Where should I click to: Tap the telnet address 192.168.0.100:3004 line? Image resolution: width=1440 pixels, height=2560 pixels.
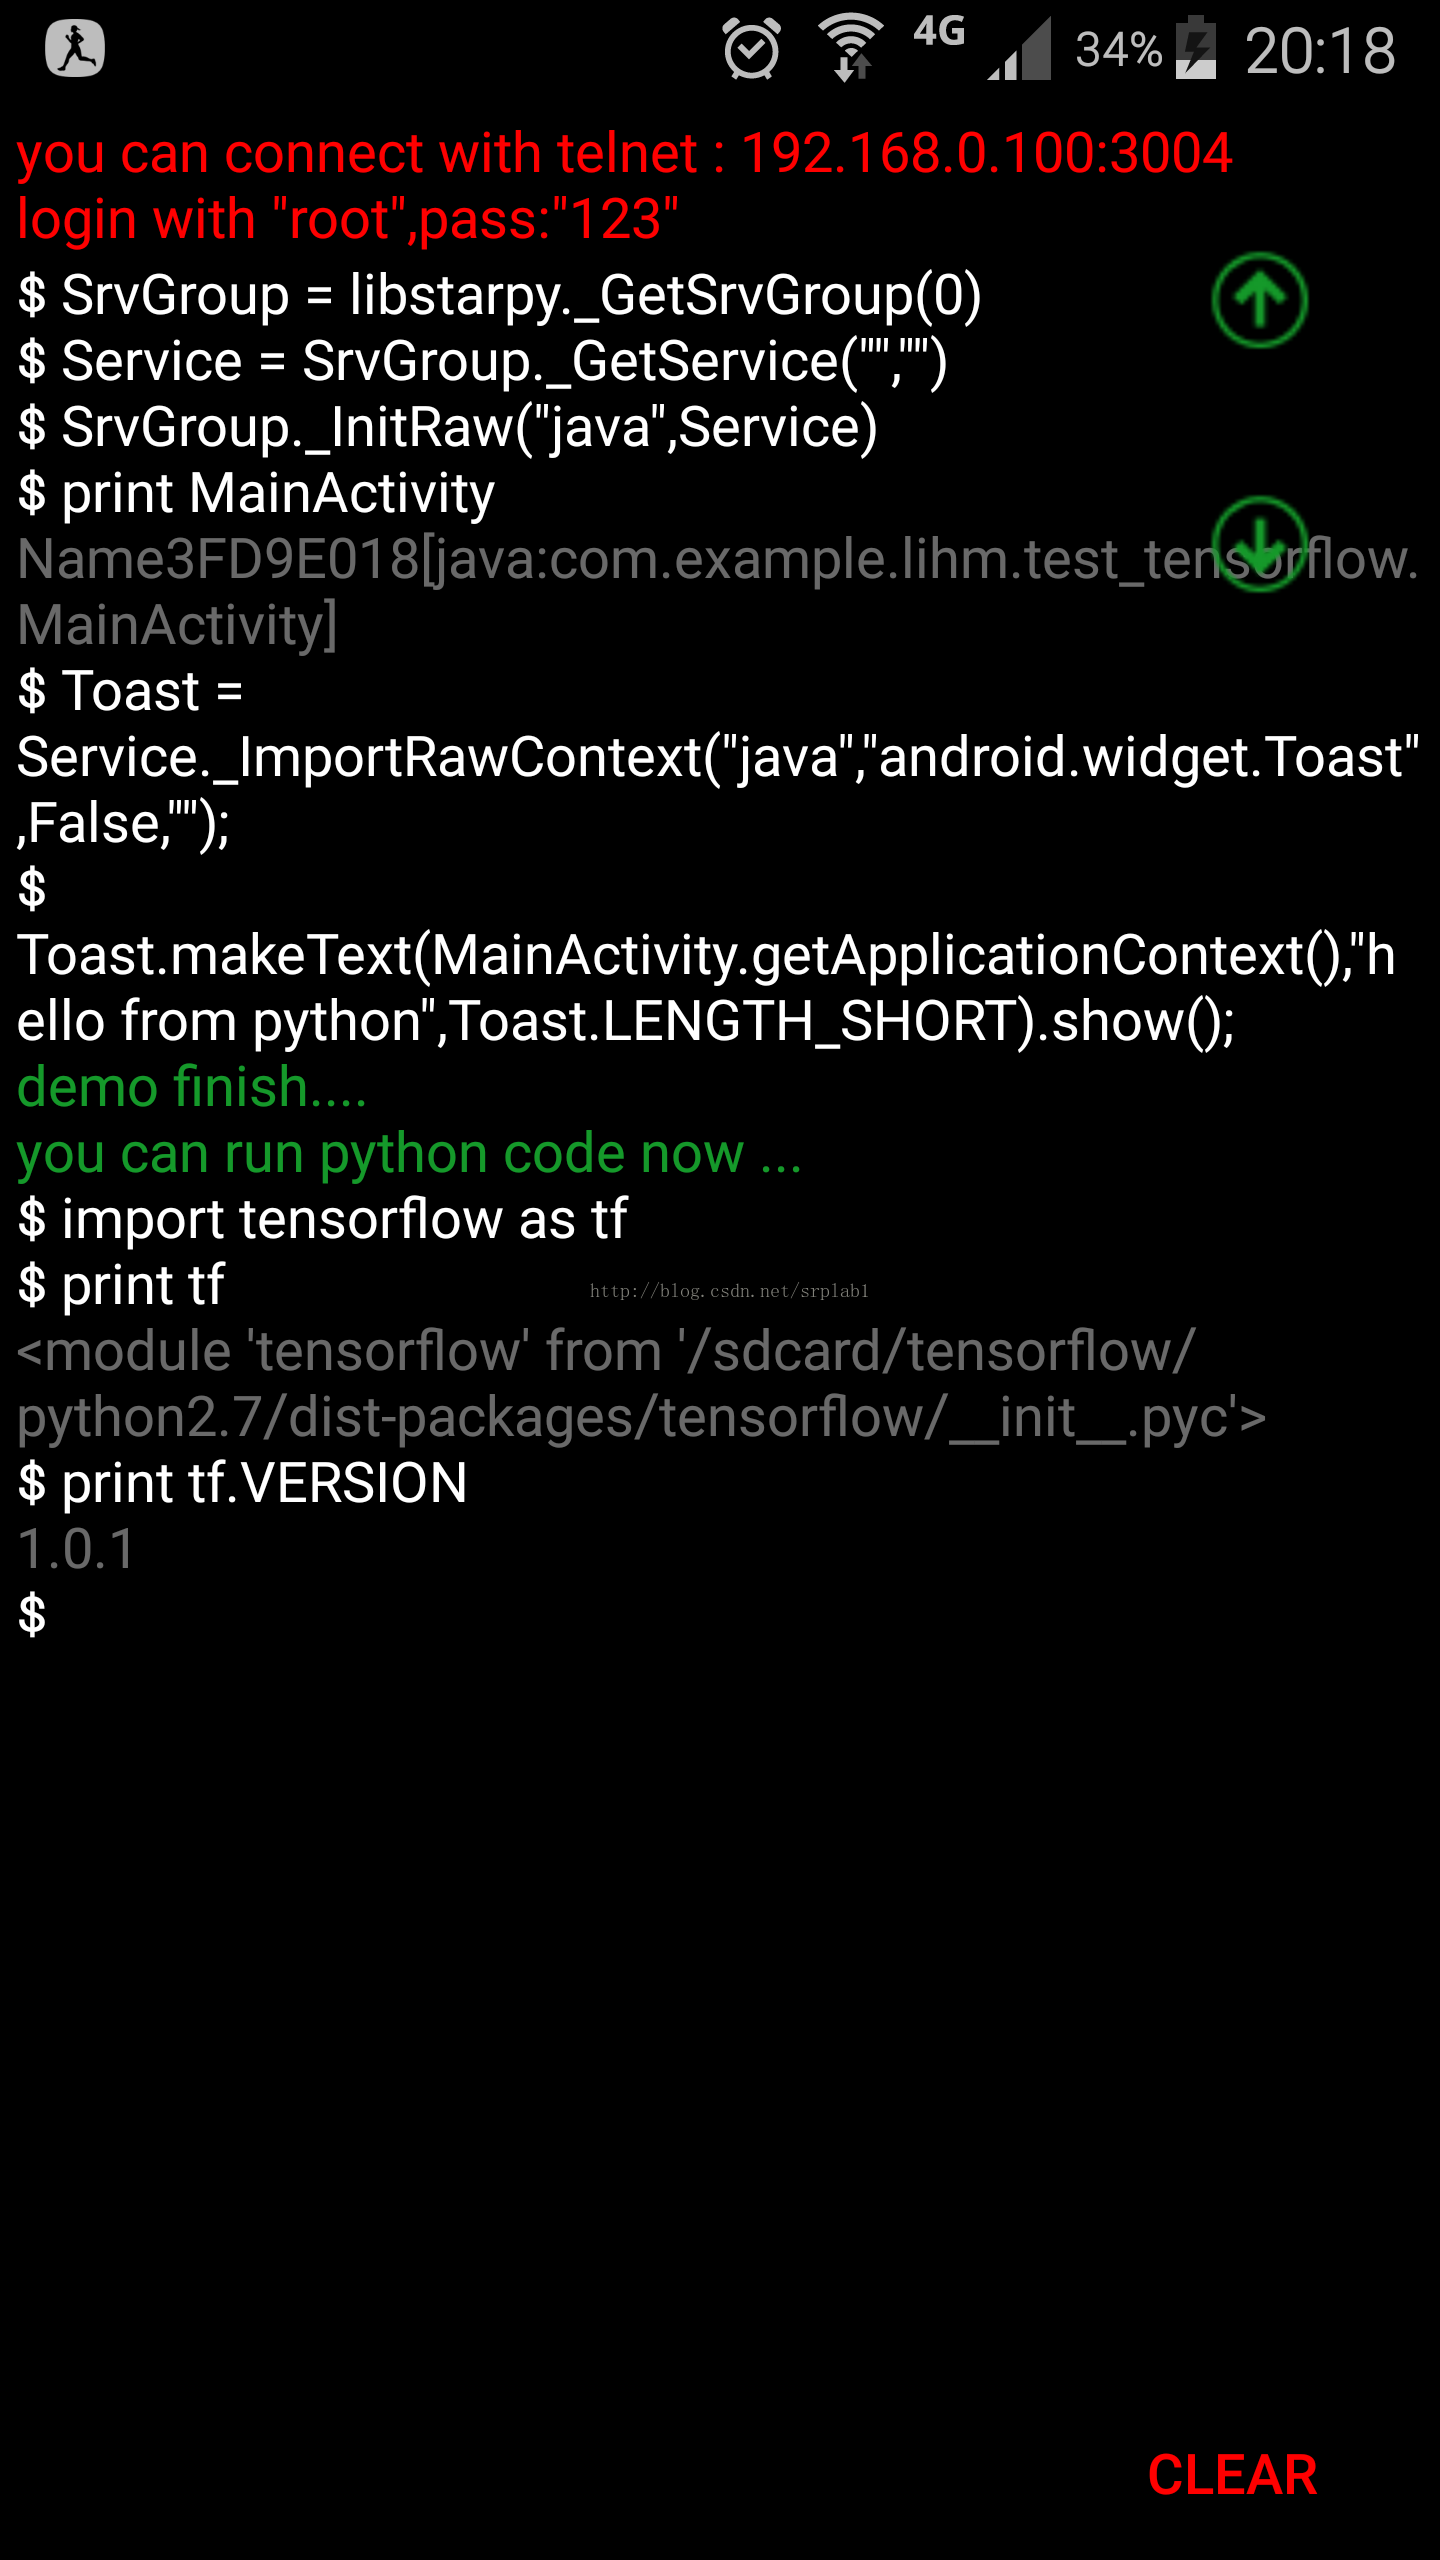625,153
